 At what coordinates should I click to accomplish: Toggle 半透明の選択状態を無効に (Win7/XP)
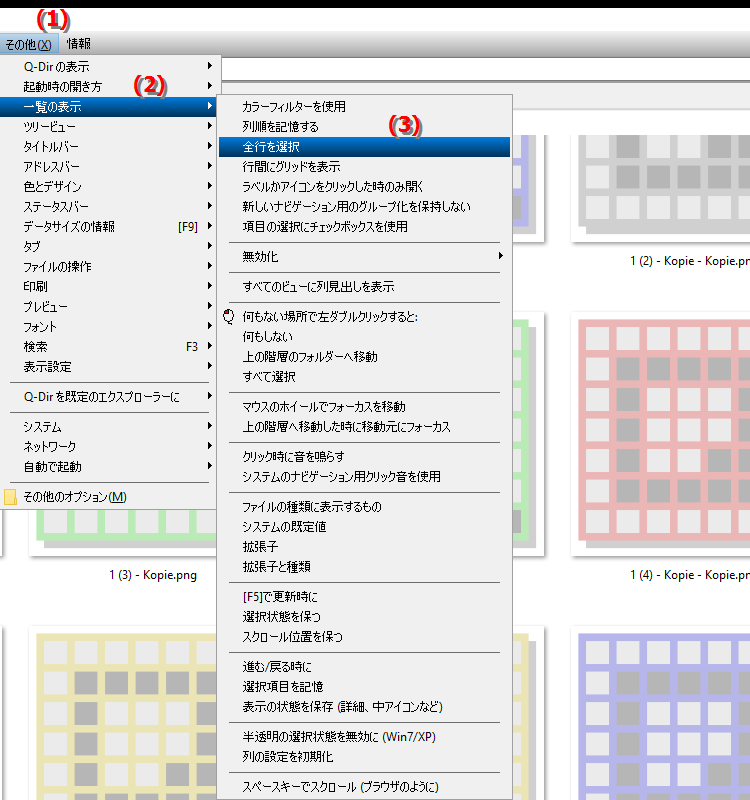364,737
